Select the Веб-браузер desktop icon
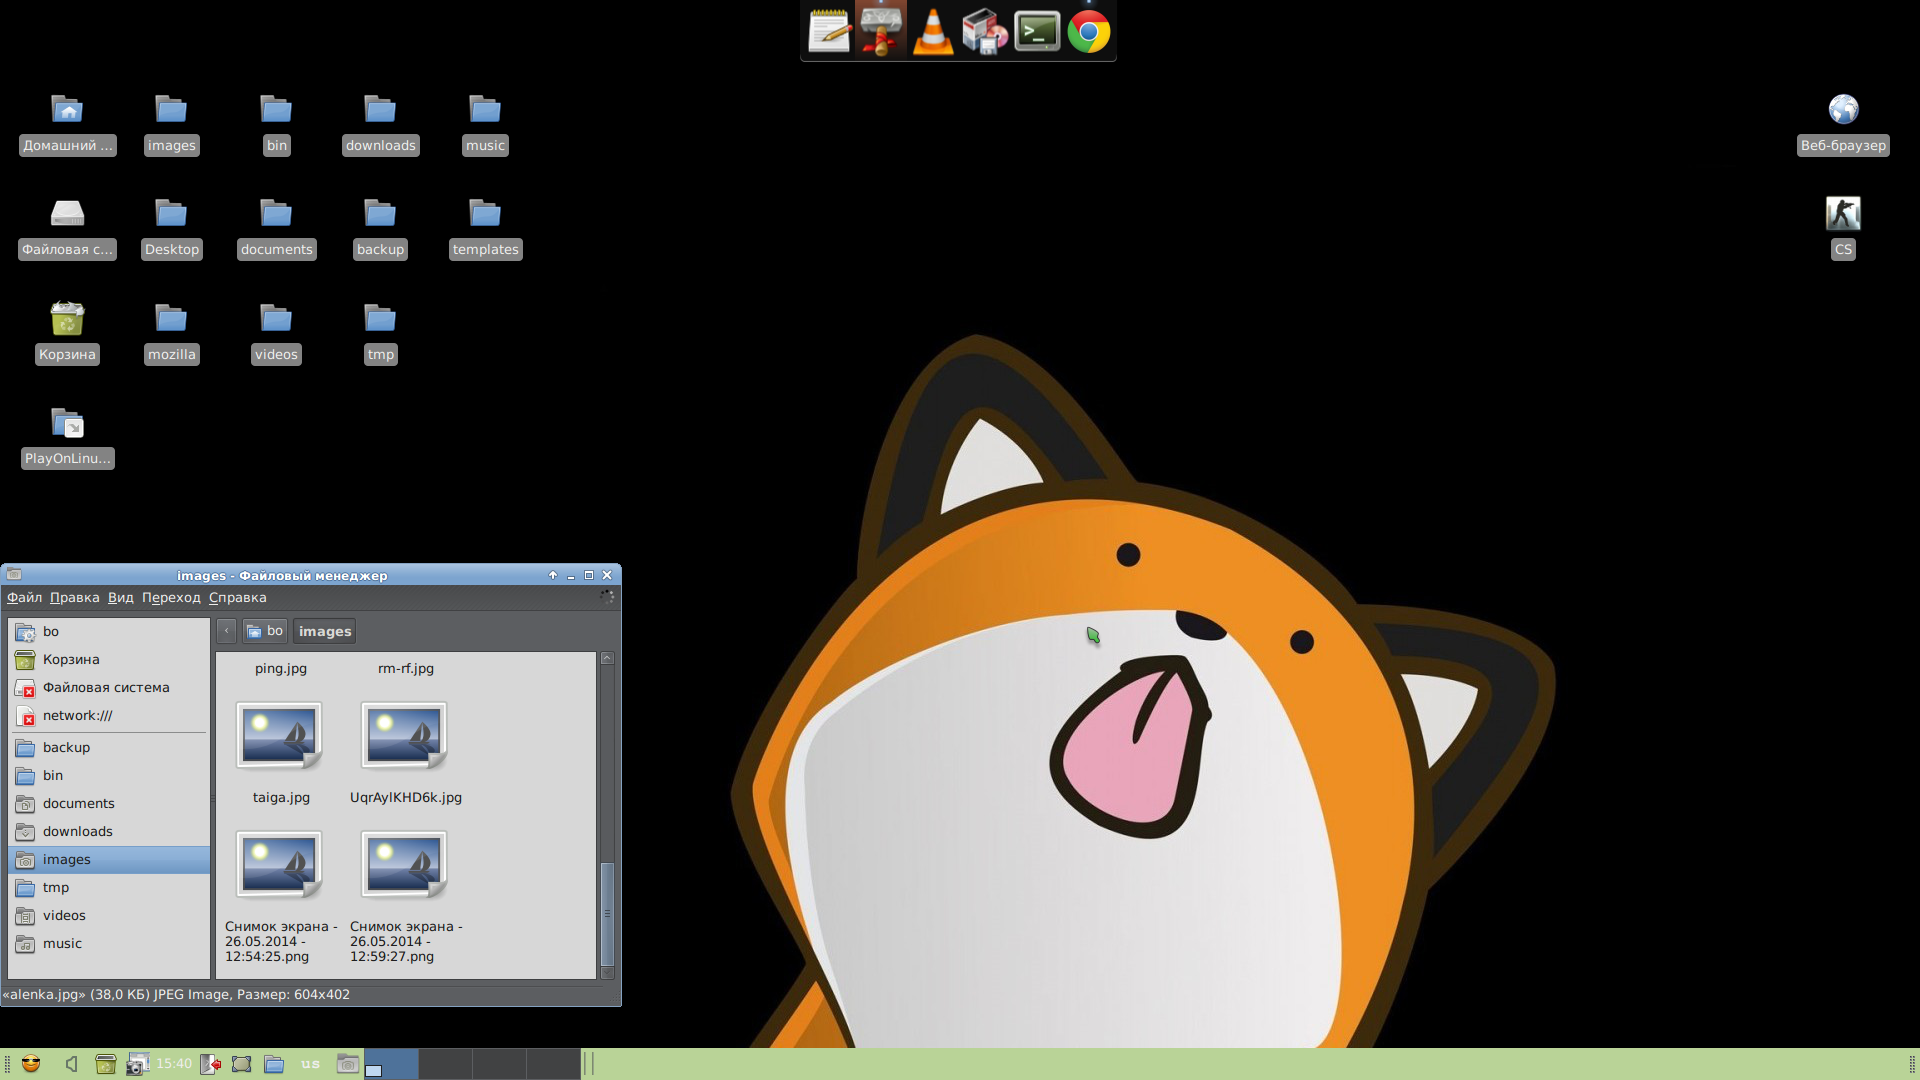This screenshot has height=1080, width=1920. [1843, 124]
